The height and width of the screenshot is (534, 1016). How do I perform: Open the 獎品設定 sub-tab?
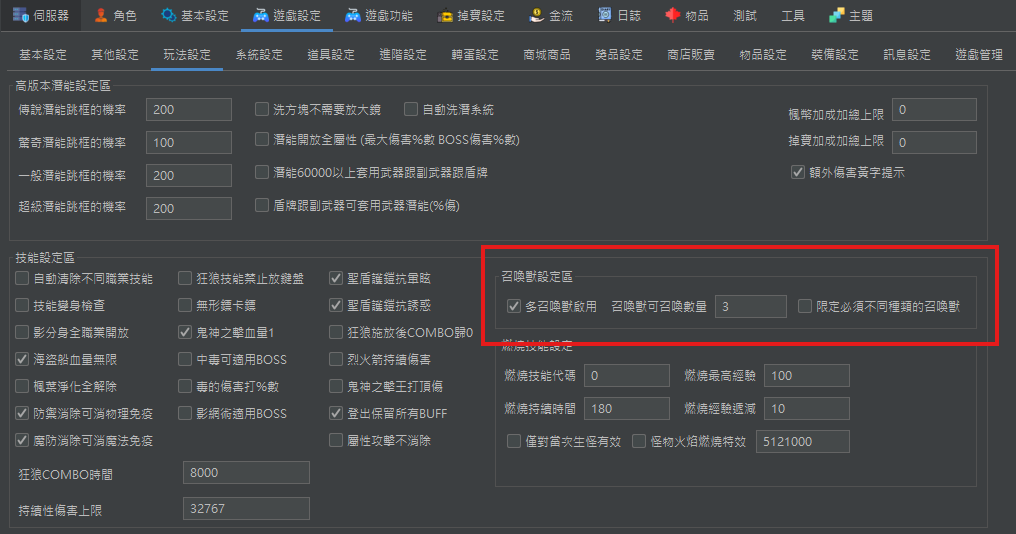pyautogui.click(x=619, y=54)
